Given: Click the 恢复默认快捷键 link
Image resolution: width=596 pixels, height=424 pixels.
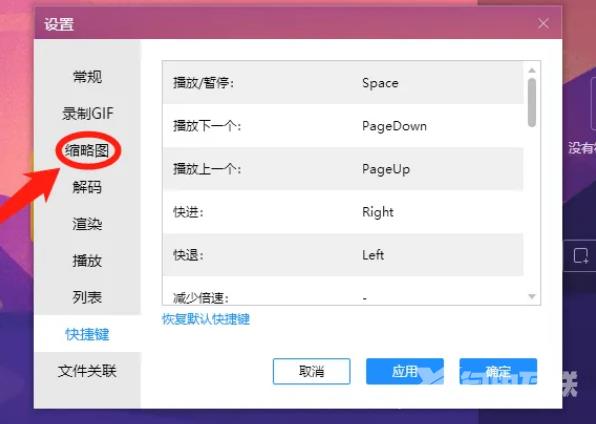Looking at the screenshot, I should pyautogui.click(x=206, y=319).
